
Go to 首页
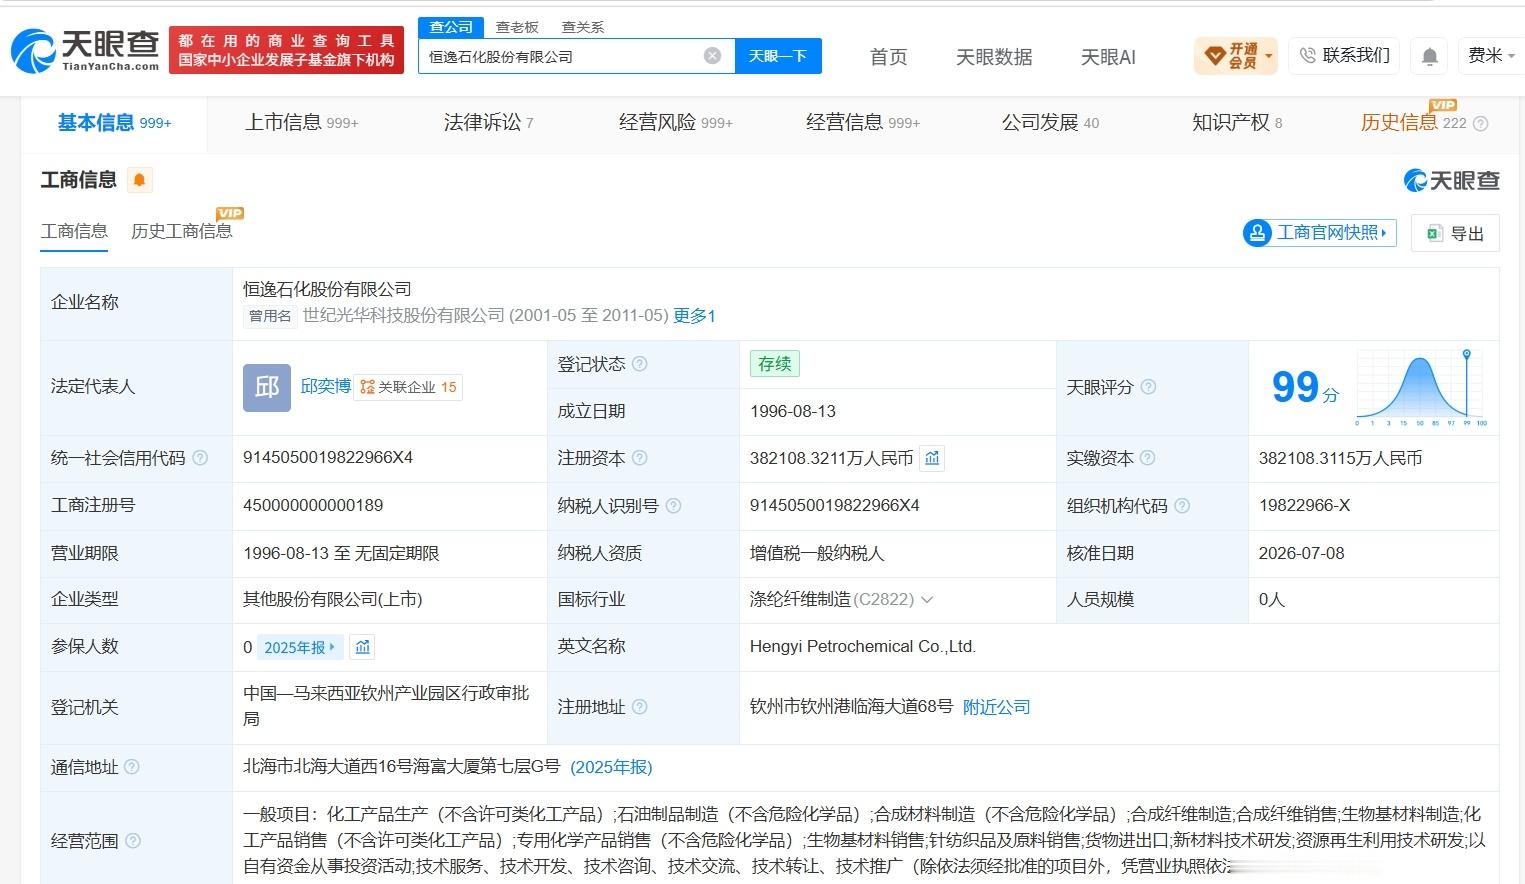(888, 57)
